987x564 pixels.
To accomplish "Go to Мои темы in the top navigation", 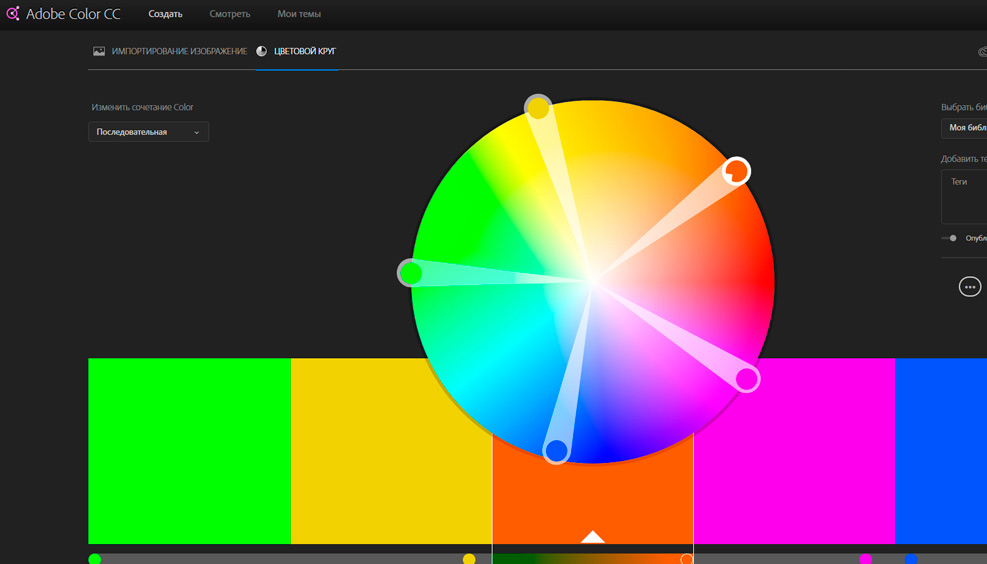I will tap(299, 14).
